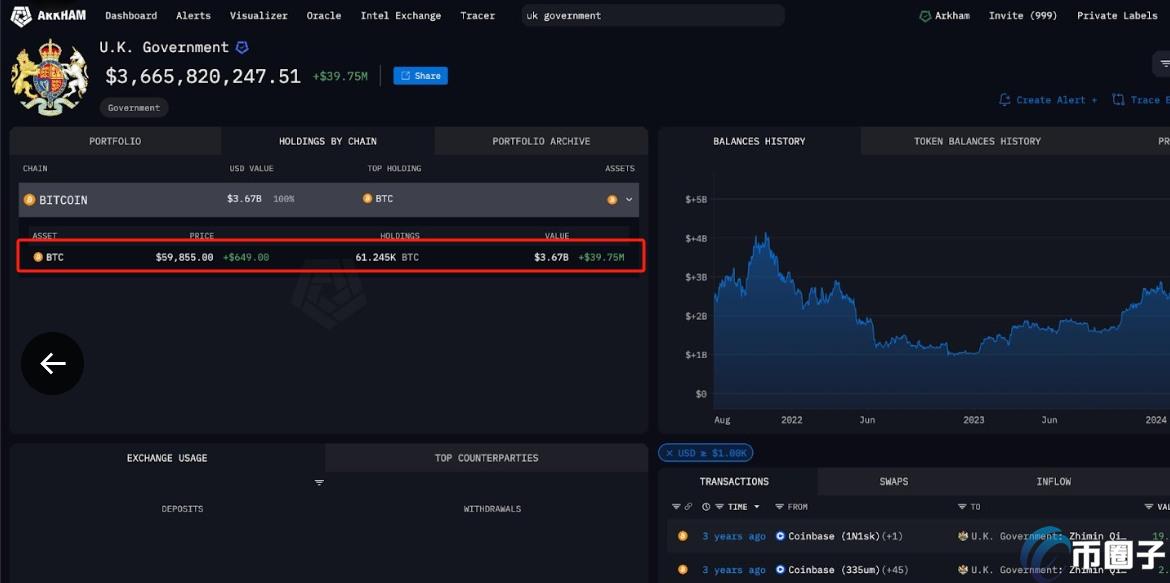Screen dimensions: 1170x583
Task: Click the 'uk government' search field
Action: point(653,16)
